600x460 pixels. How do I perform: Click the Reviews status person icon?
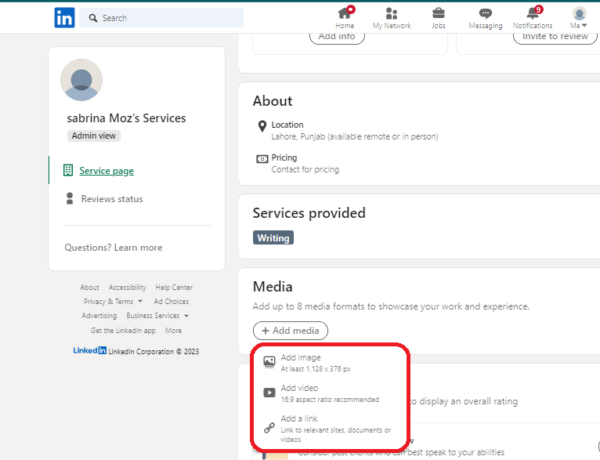(x=70, y=199)
